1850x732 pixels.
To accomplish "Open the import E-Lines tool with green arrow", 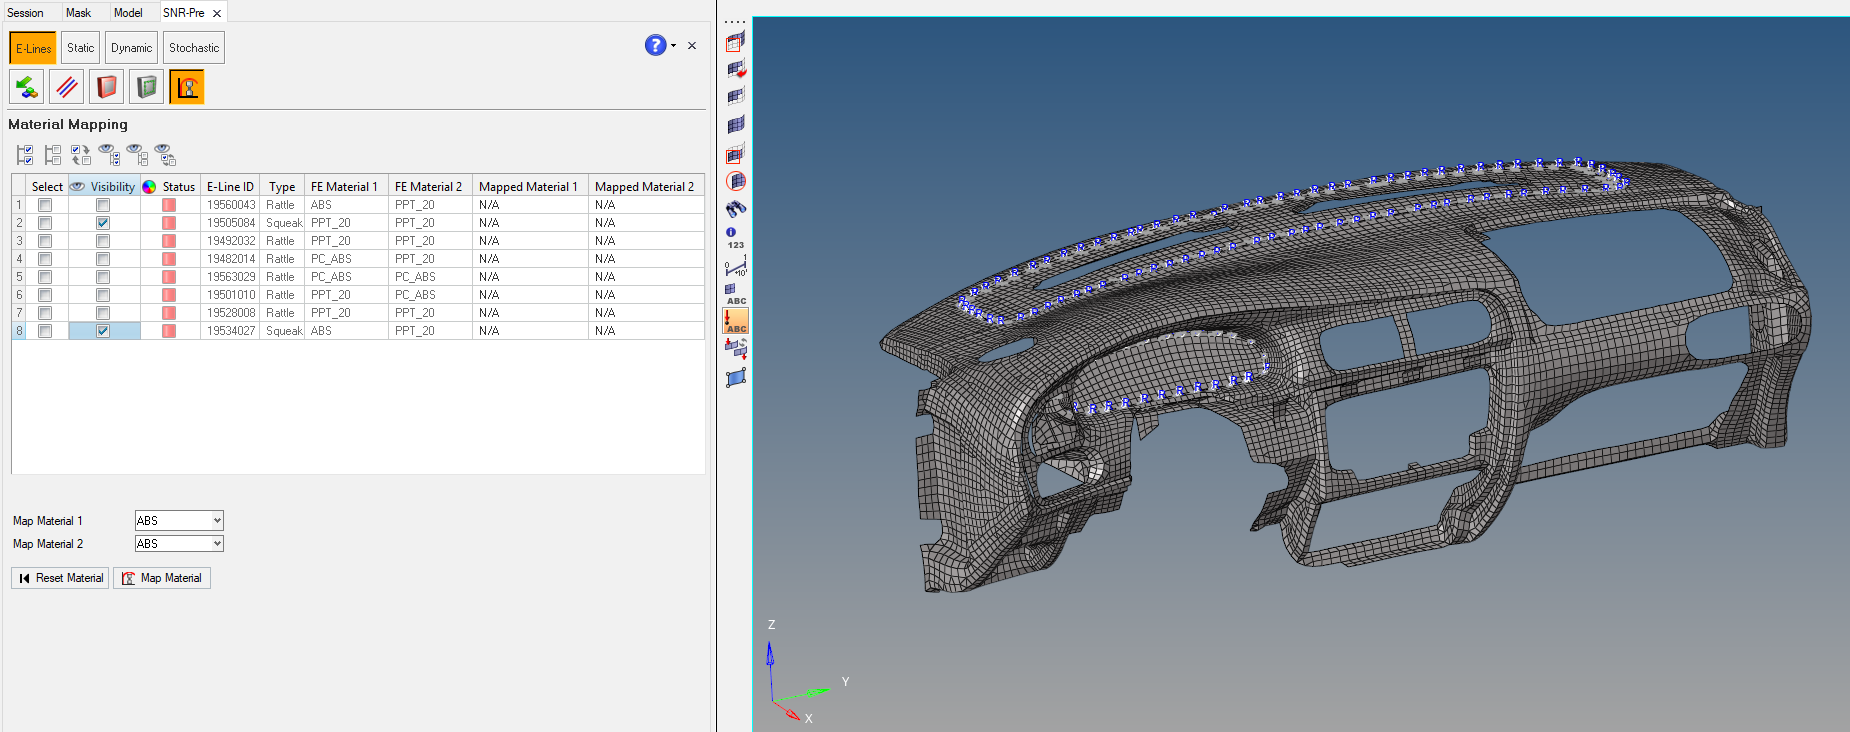I will click(27, 87).
